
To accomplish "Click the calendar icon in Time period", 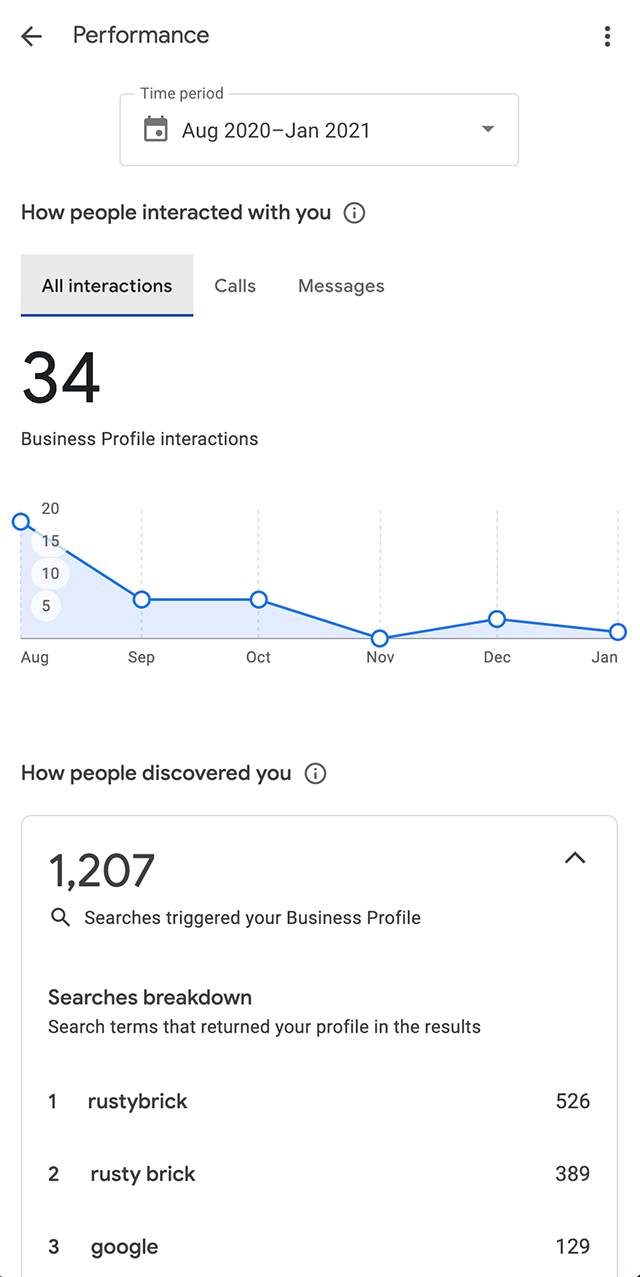I will pos(156,130).
